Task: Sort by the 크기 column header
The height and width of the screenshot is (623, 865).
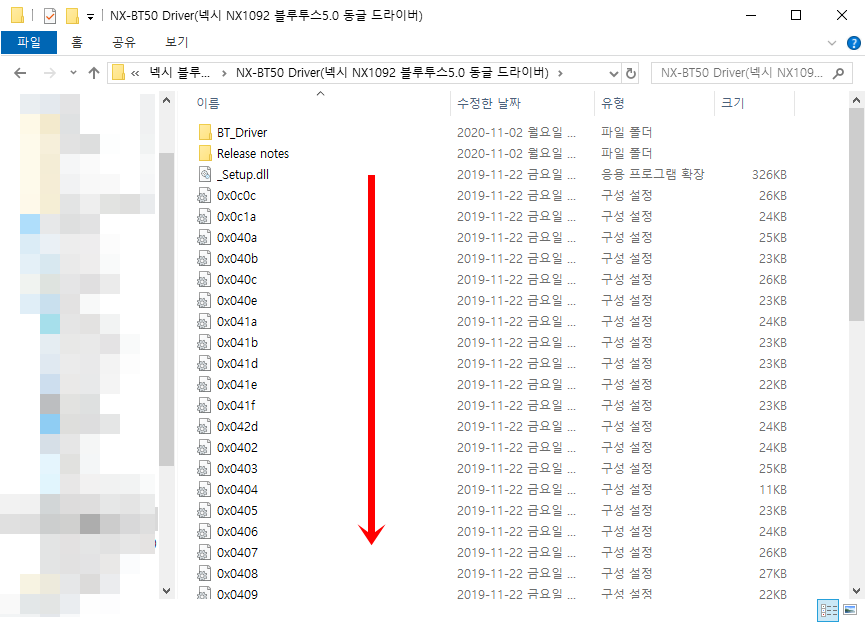Action: point(733,103)
